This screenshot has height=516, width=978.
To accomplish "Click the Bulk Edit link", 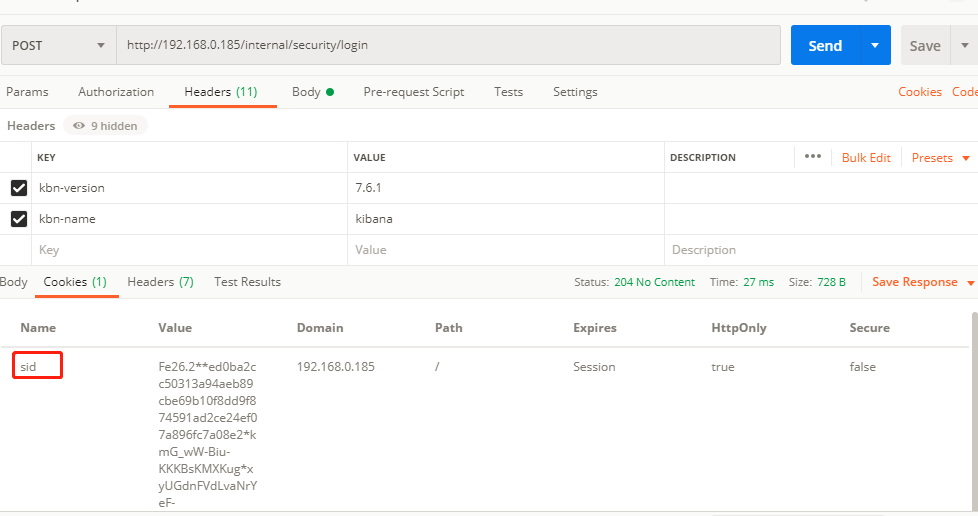I will point(866,158).
